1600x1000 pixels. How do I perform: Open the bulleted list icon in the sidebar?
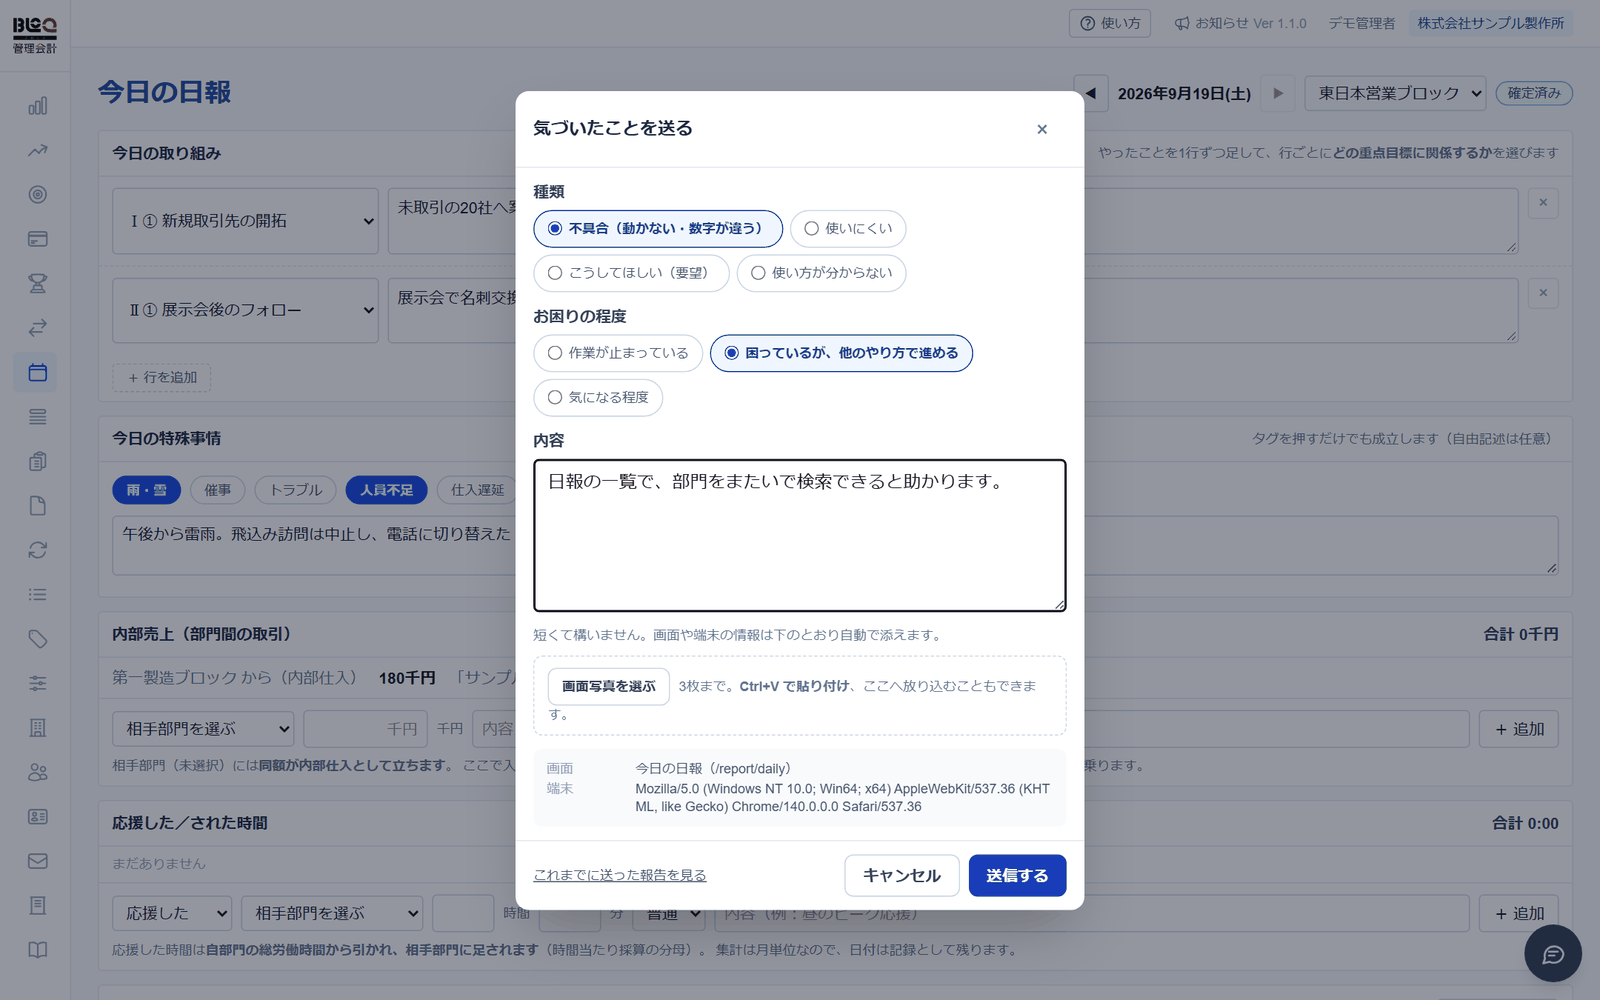pyautogui.click(x=37, y=594)
